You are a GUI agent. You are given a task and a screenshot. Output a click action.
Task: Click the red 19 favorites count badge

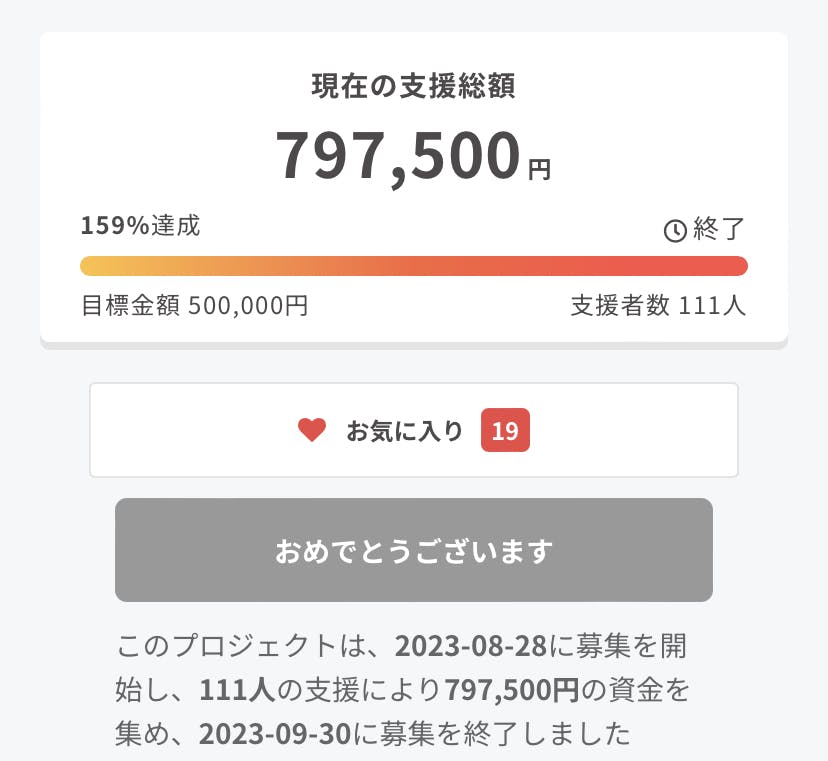[x=505, y=431]
